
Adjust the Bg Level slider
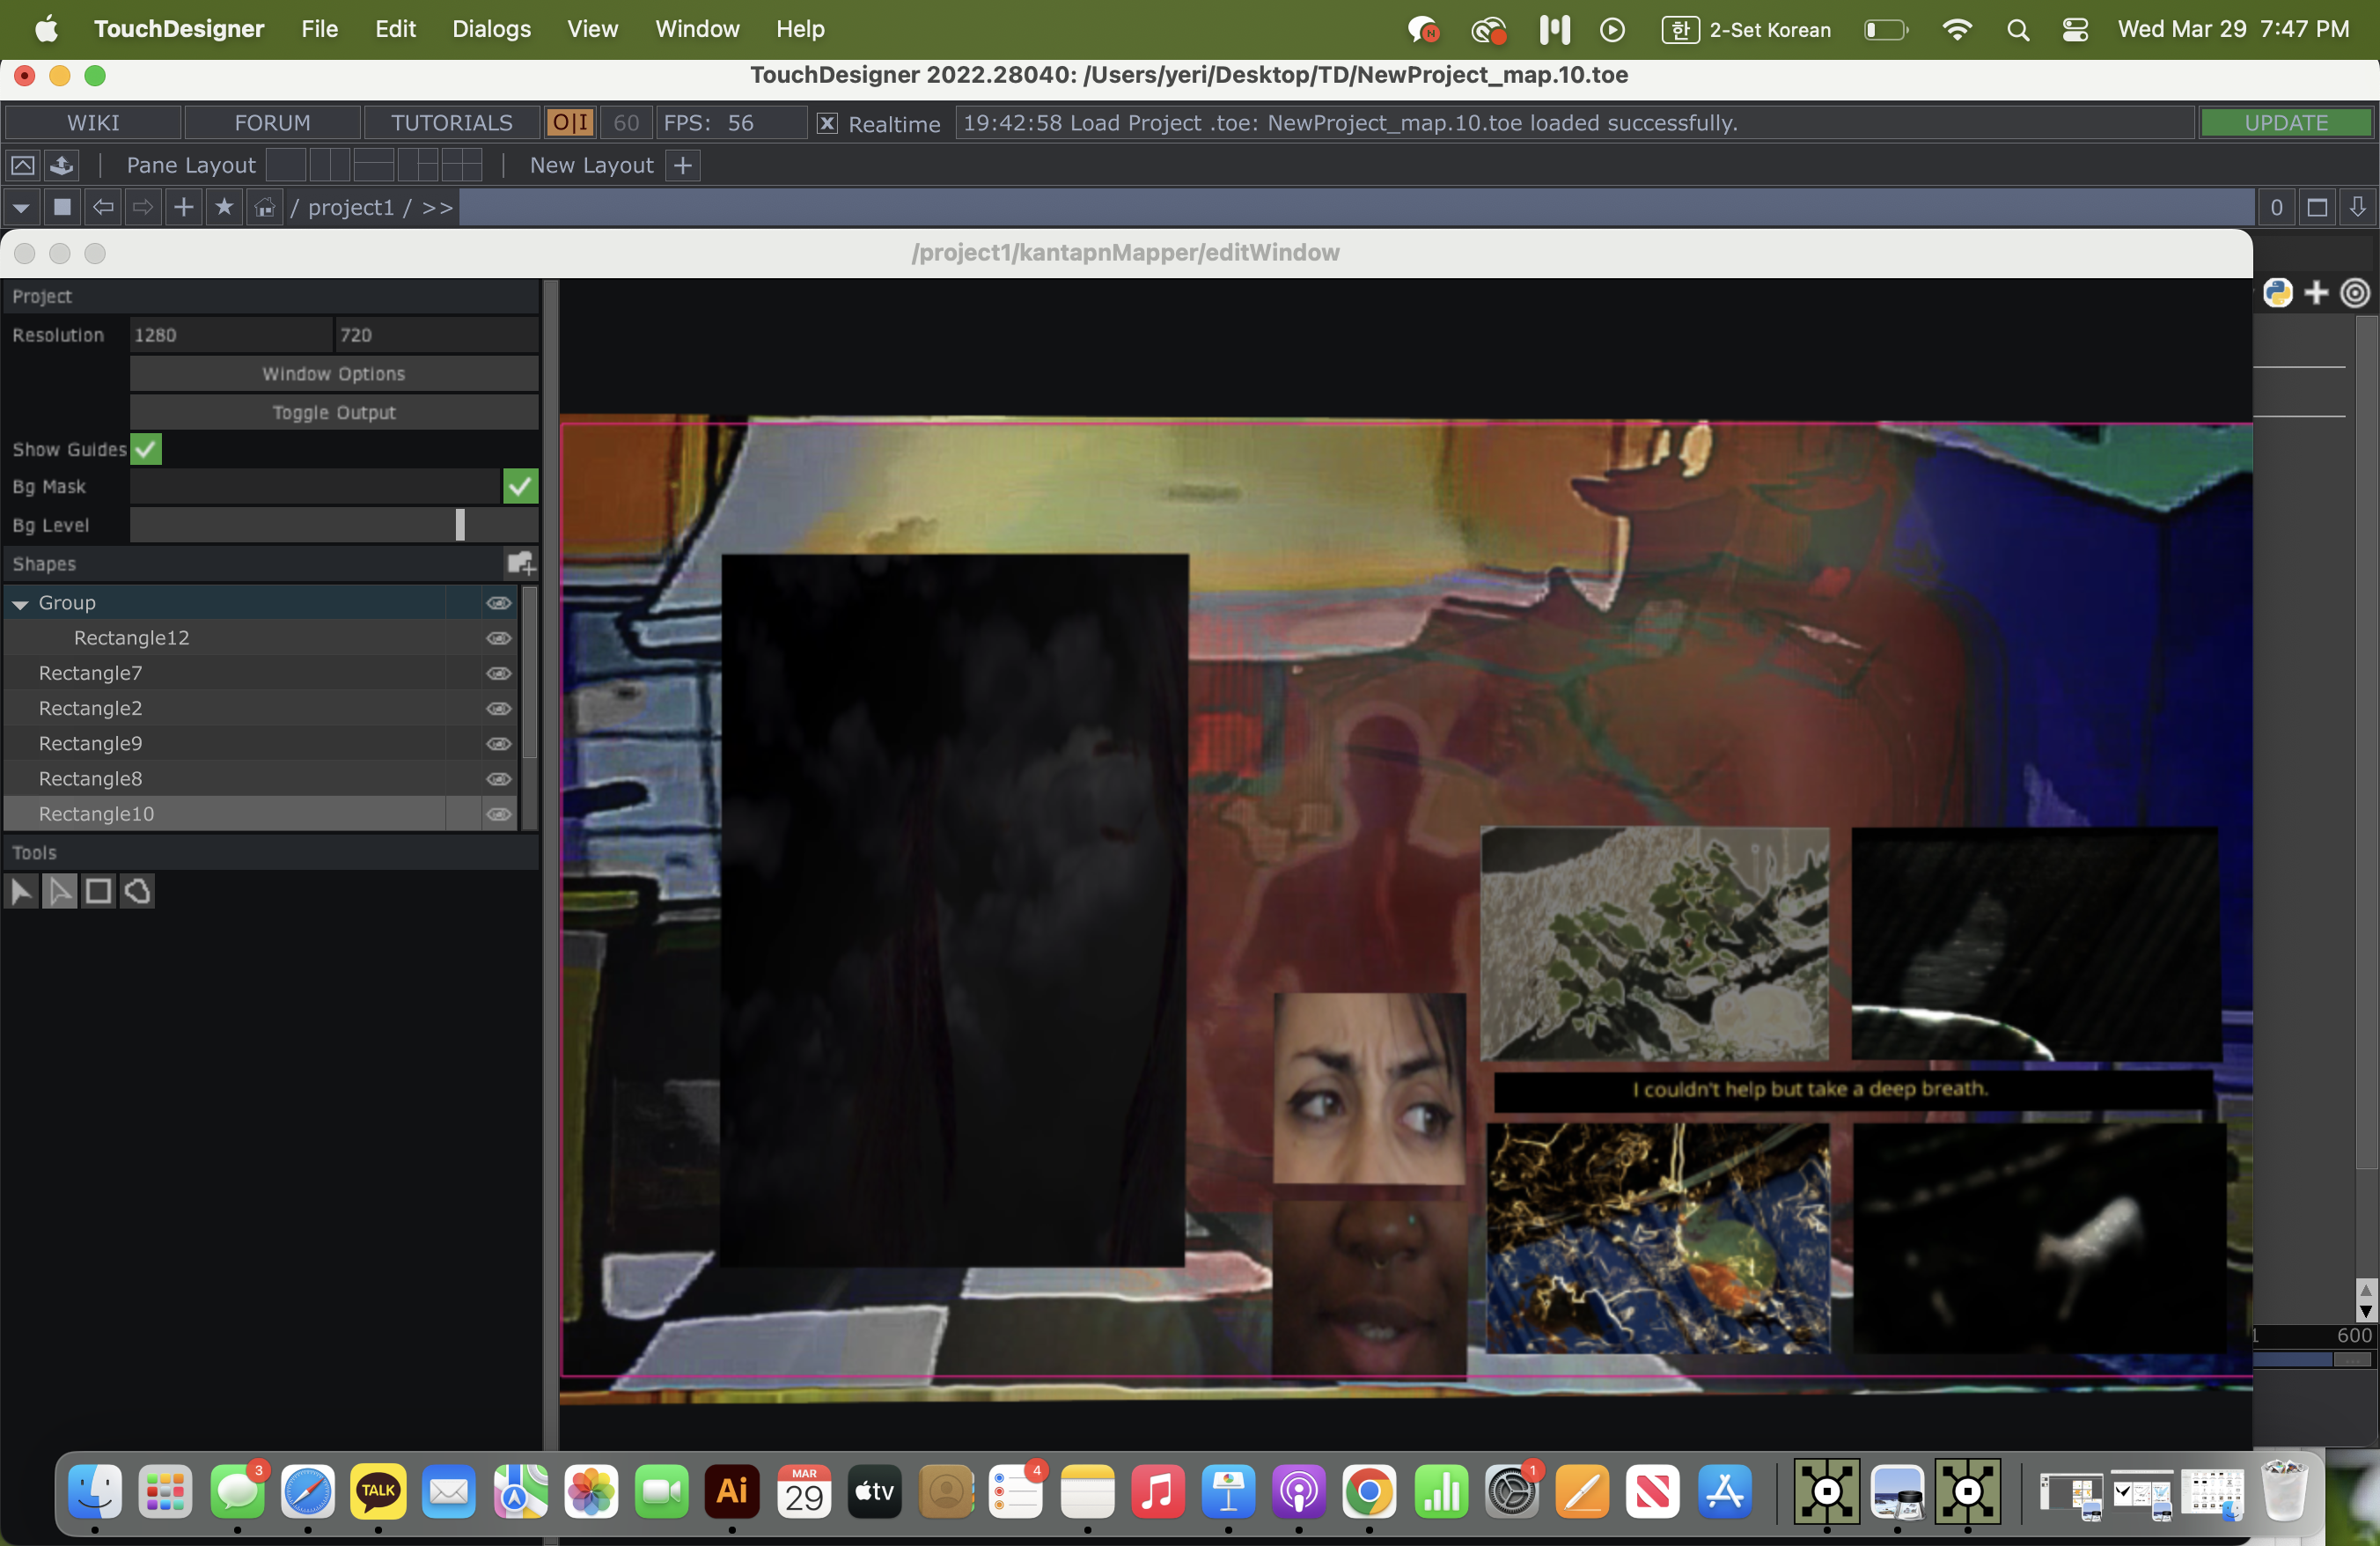[334, 524]
